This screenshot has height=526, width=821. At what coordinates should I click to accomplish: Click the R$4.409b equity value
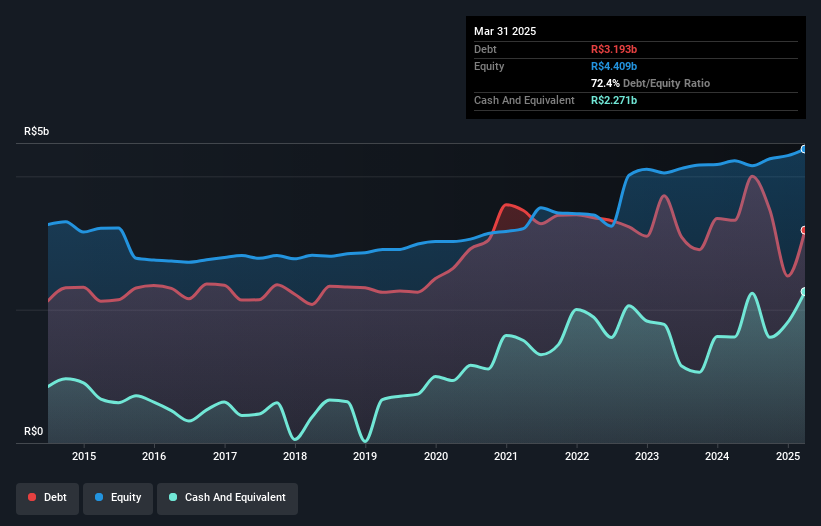(x=614, y=66)
